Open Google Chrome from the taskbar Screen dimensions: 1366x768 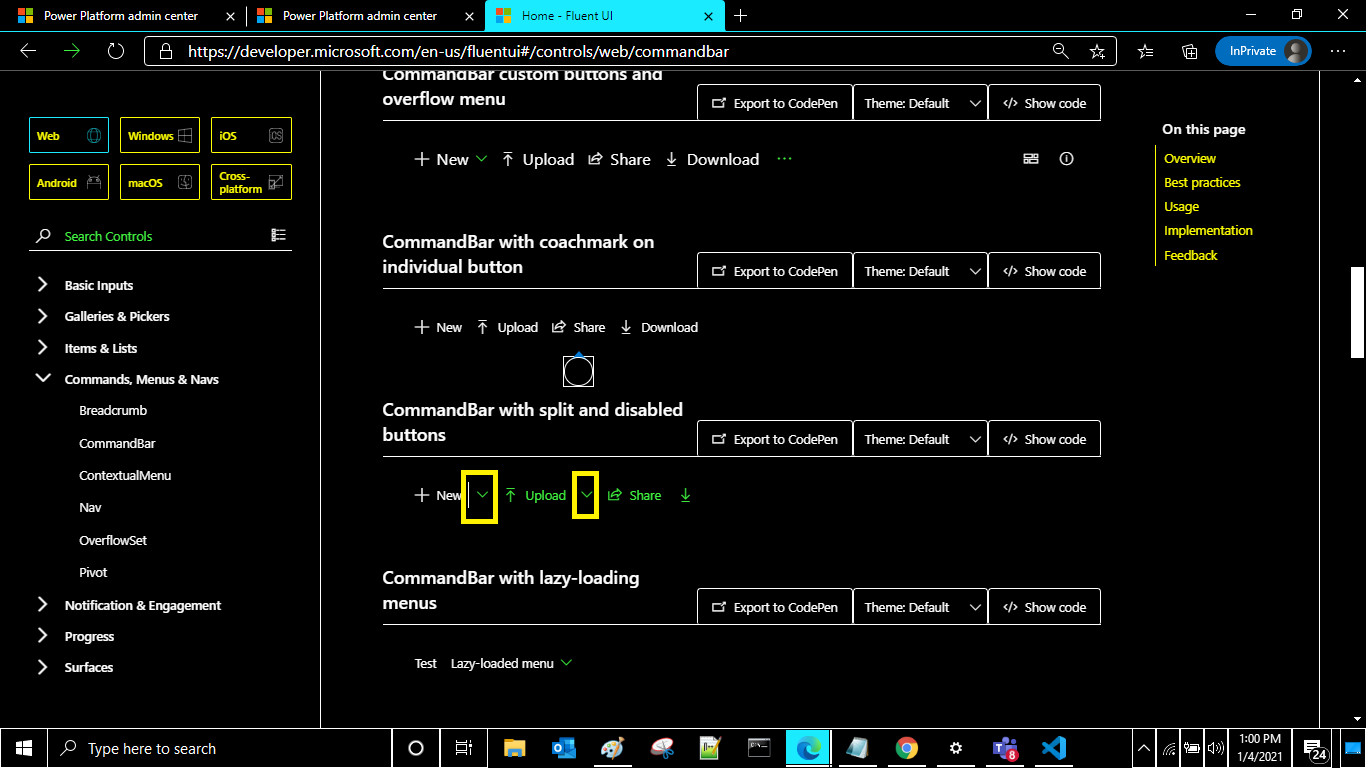point(906,748)
